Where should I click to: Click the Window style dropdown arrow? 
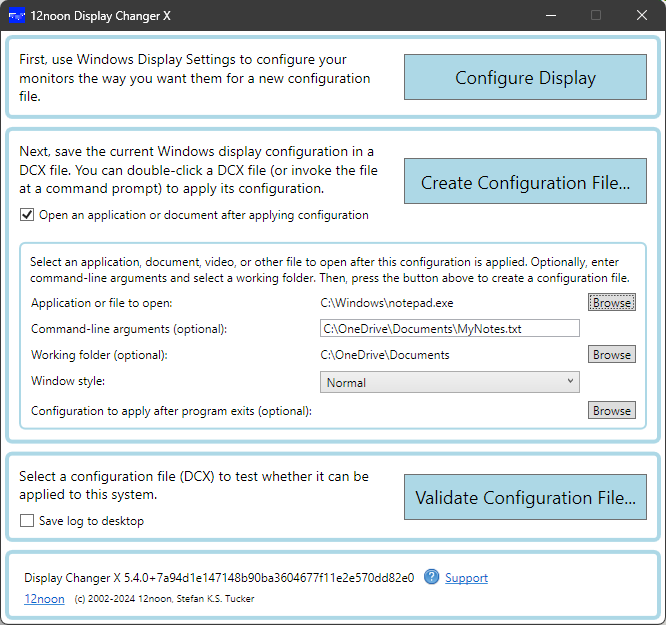click(x=570, y=381)
